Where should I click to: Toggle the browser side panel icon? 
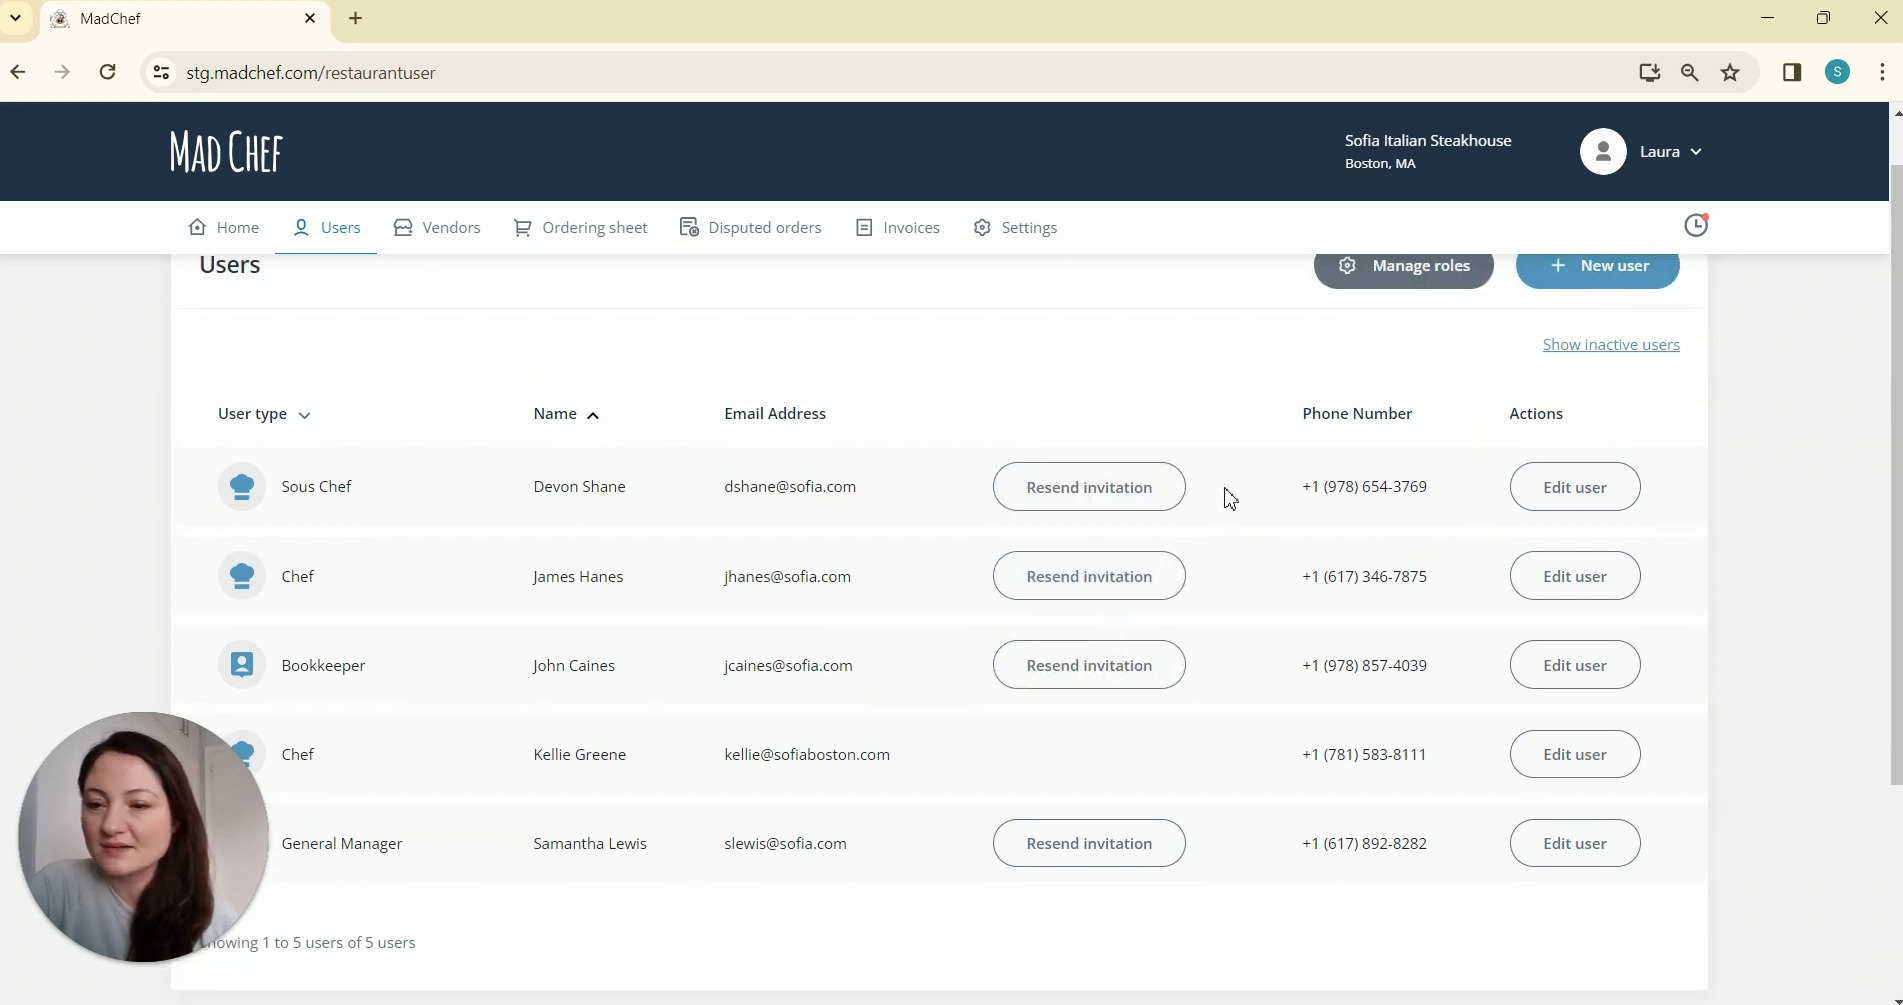tap(1792, 73)
